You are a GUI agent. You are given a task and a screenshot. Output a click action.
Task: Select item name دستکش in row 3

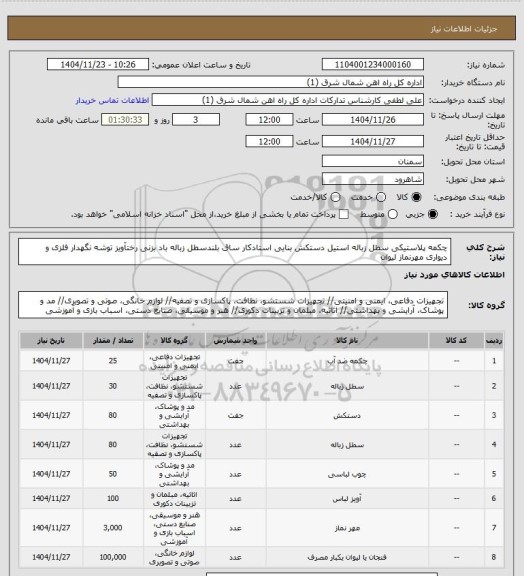(347, 415)
